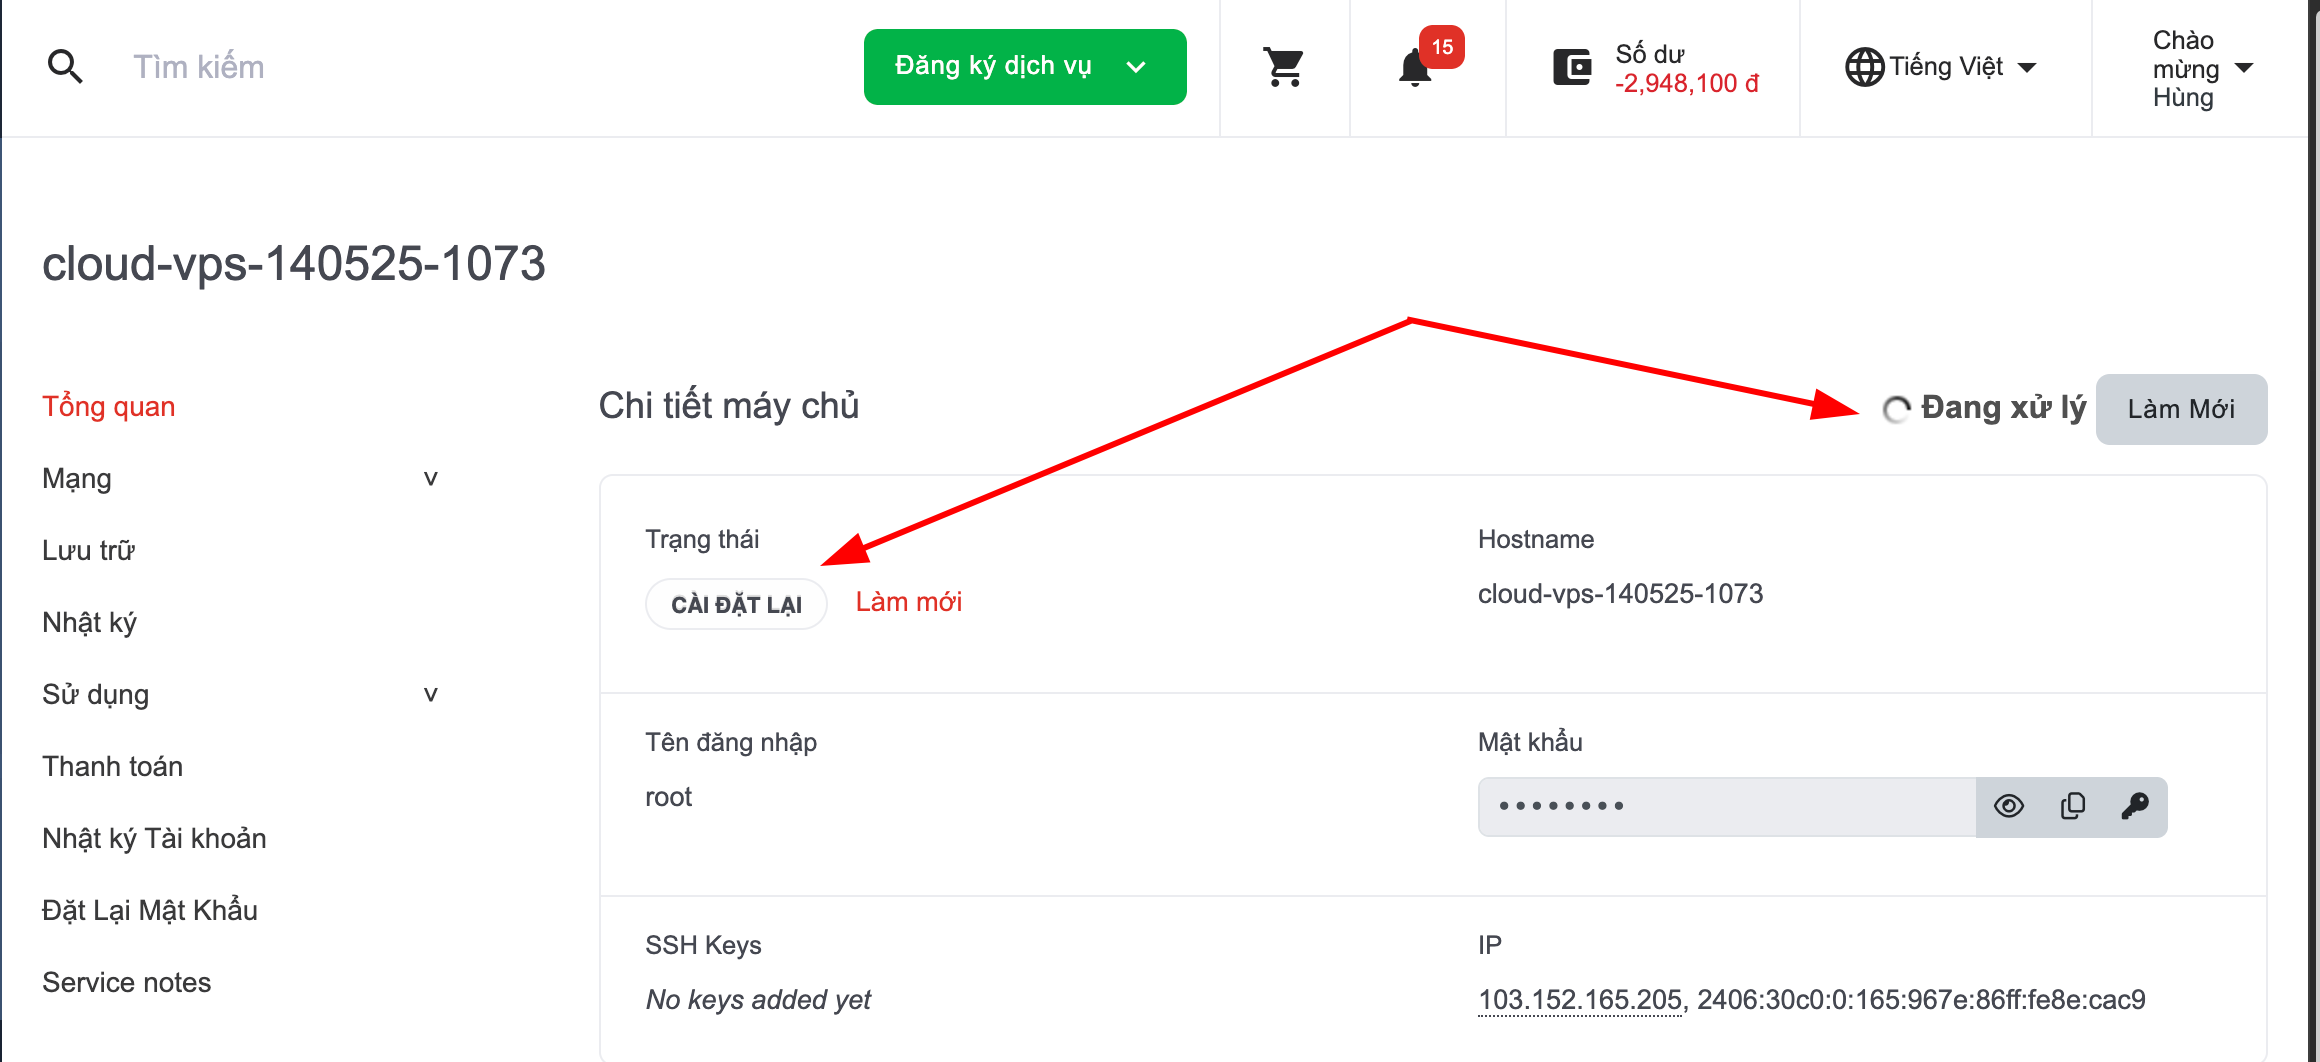The height and width of the screenshot is (1062, 2320).
Task: Open the shopping cart
Action: (x=1284, y=65)
